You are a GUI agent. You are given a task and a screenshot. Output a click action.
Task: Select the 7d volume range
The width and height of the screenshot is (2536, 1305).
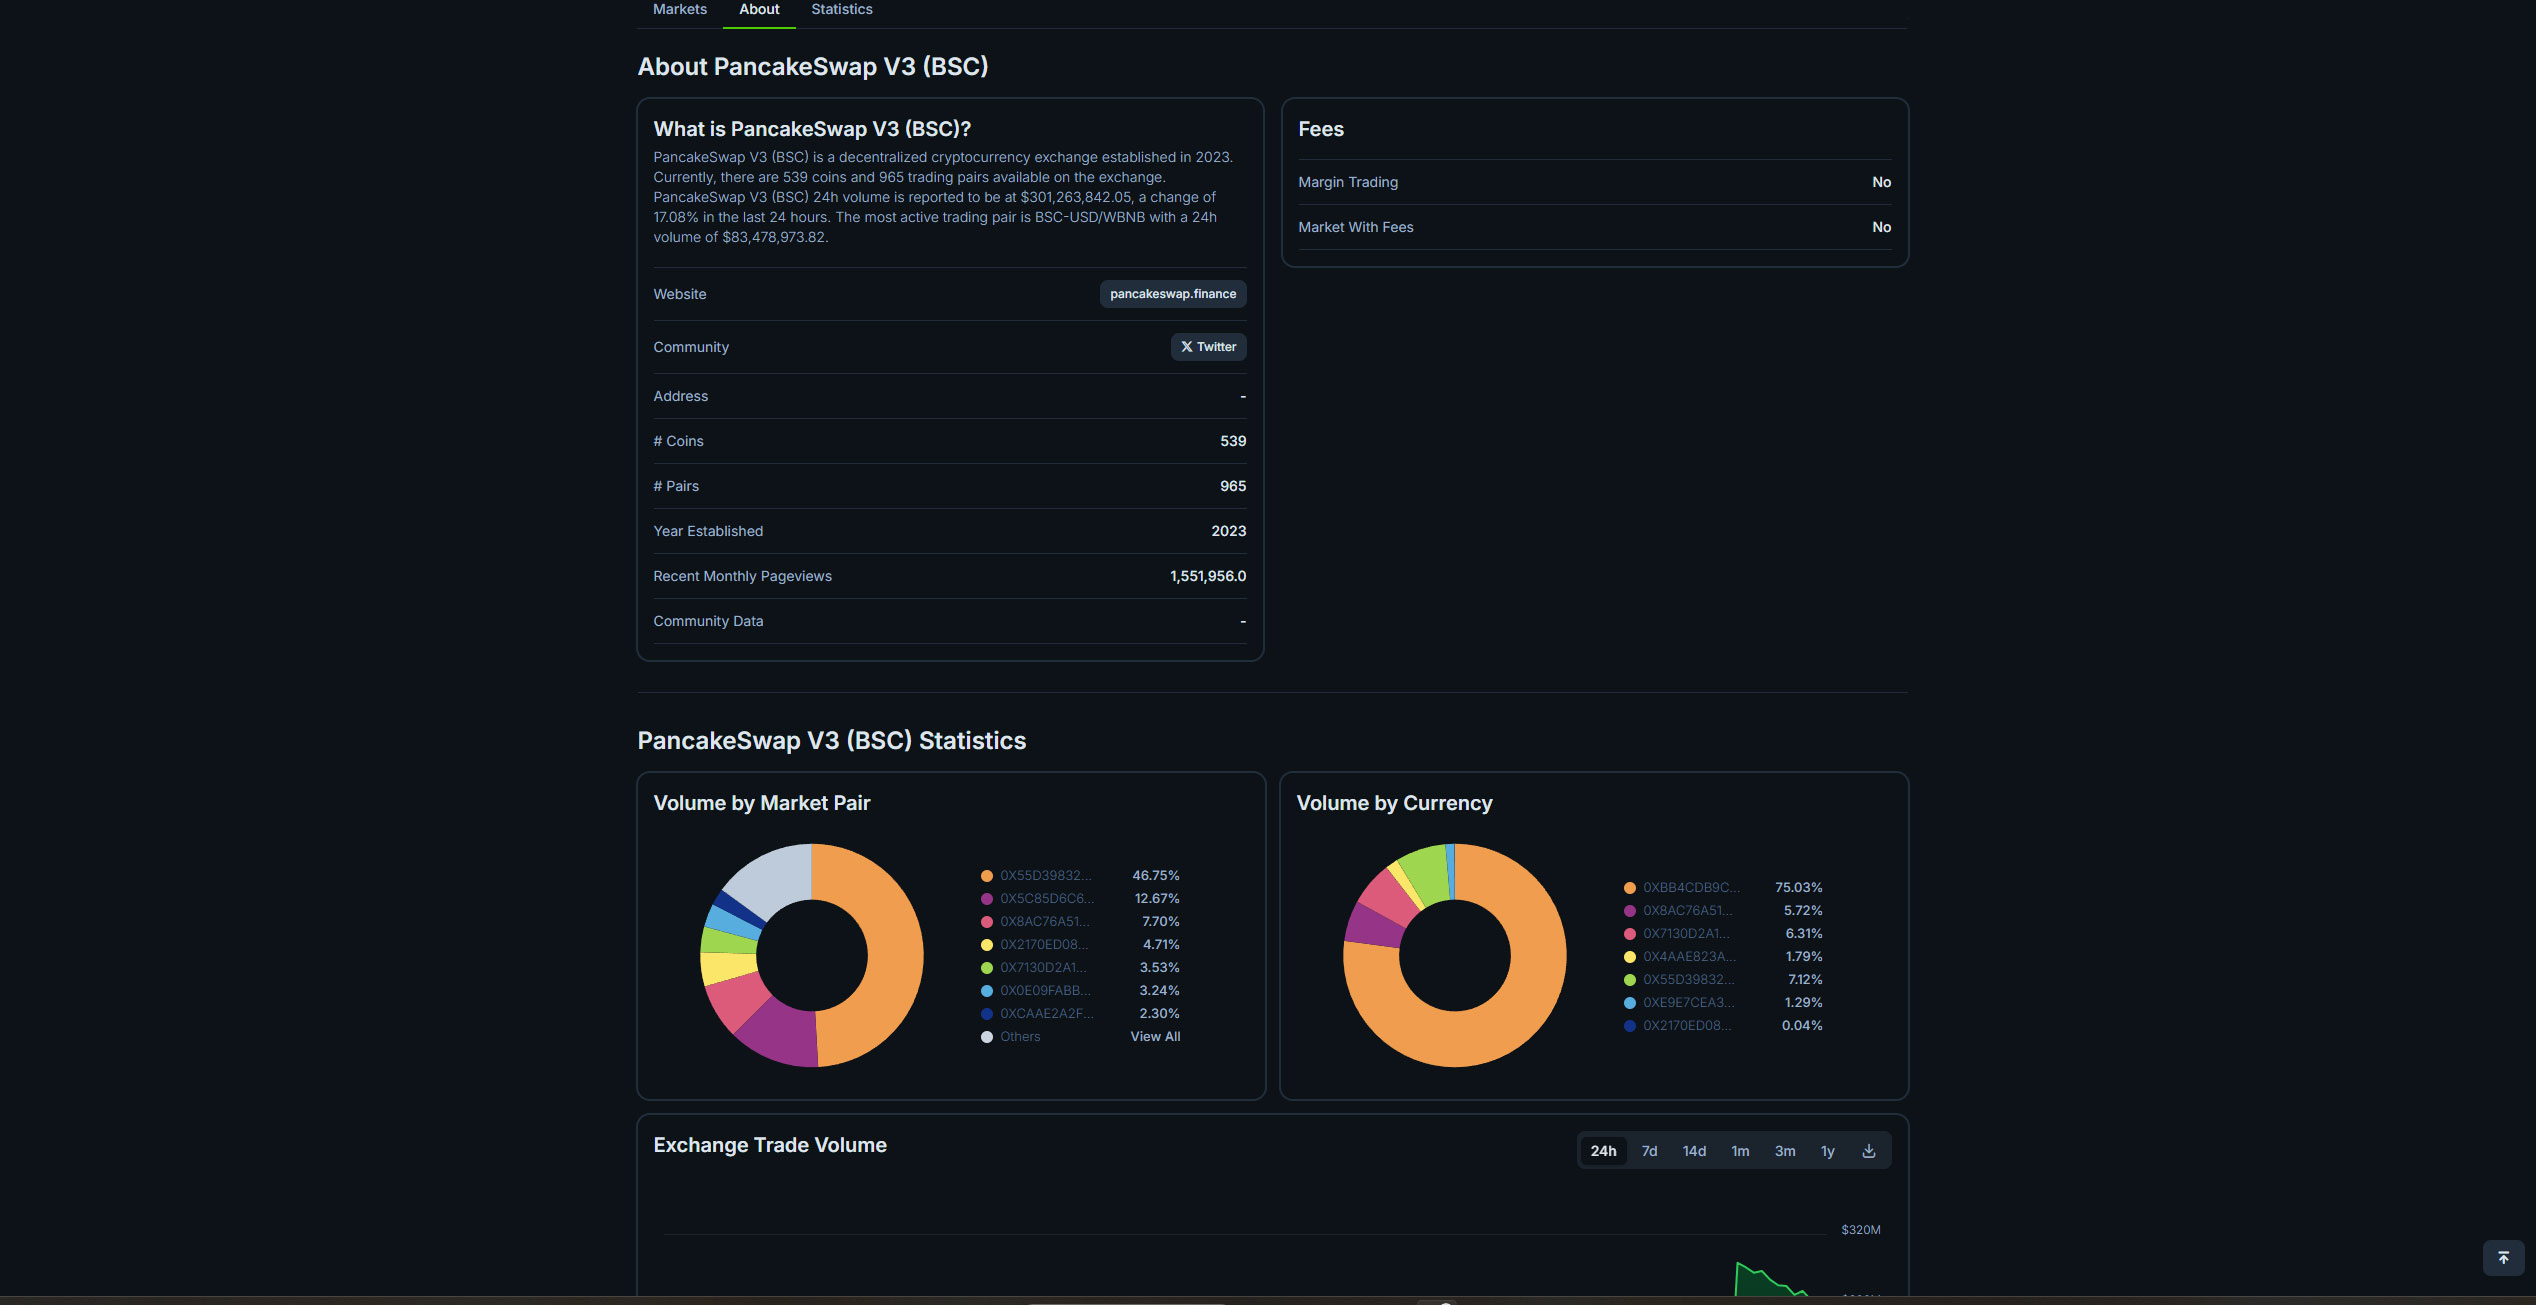1649,1151
